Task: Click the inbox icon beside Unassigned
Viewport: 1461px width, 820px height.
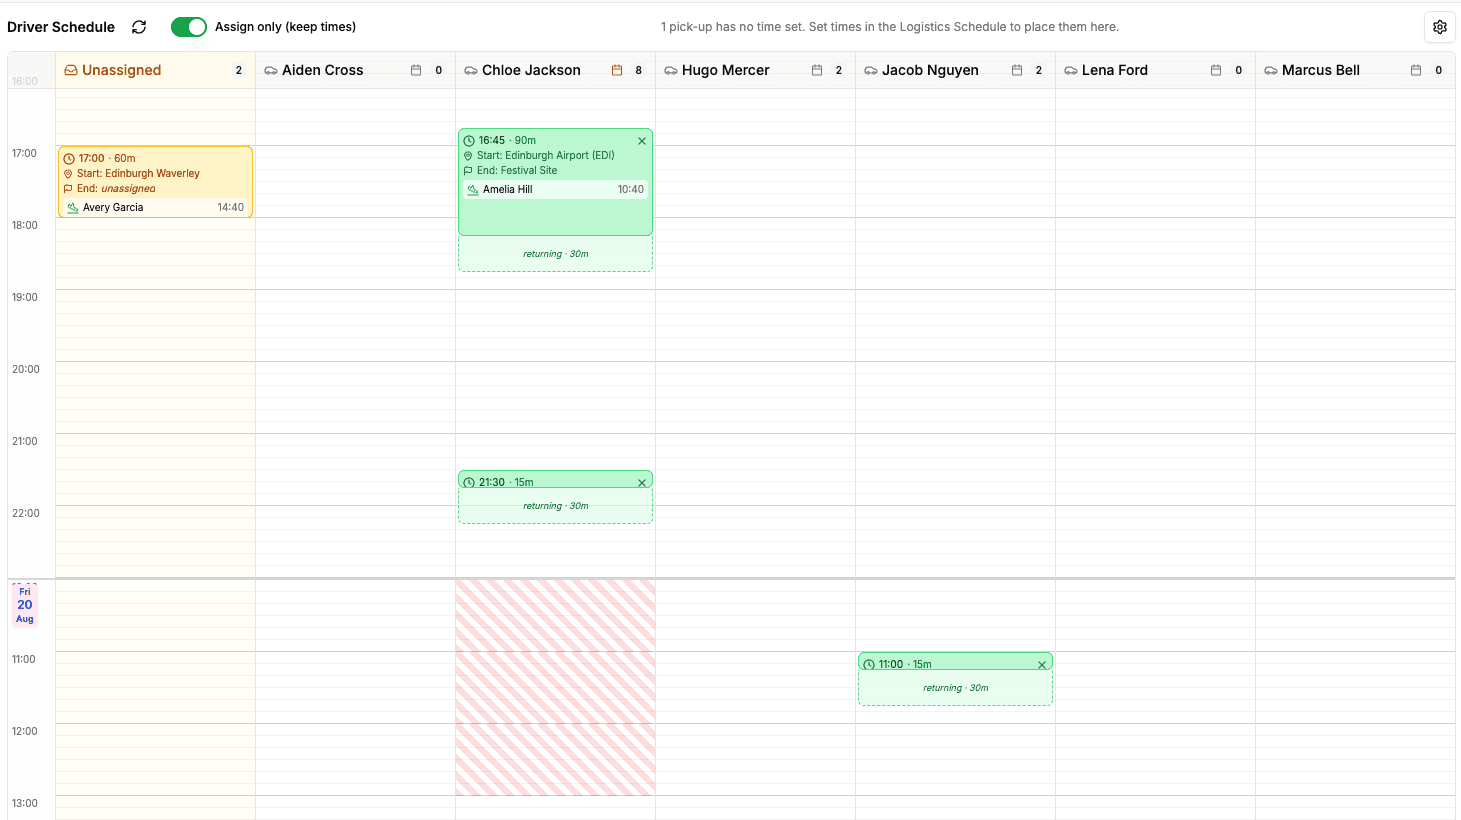Action: [71, 70]
